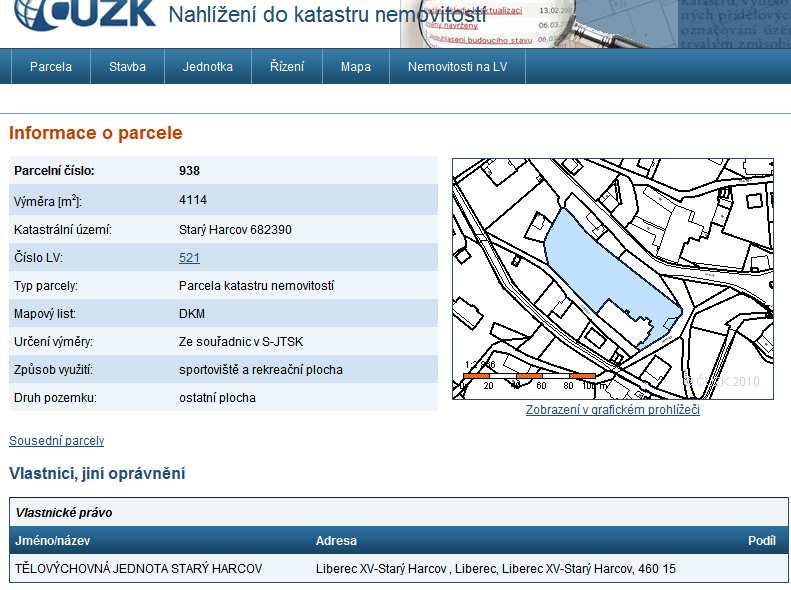The height and width of the screenshot is (590, 791).
Task: Click the ČÚZK logo in the header
Action: click(85, 14)
